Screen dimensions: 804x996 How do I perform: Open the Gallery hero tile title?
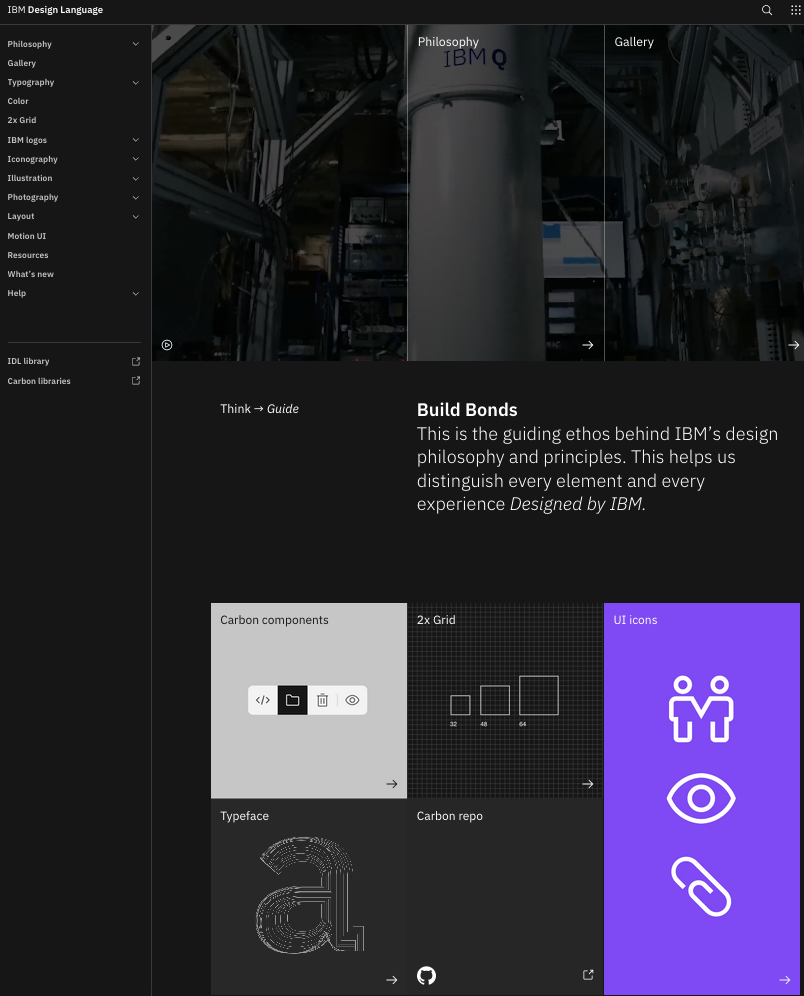[x=634, y=42]
